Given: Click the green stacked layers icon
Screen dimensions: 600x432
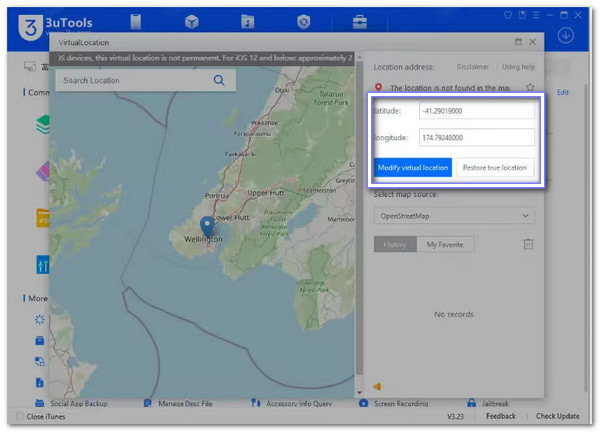Looking at the screenshot, I should (x=43, y=124).
